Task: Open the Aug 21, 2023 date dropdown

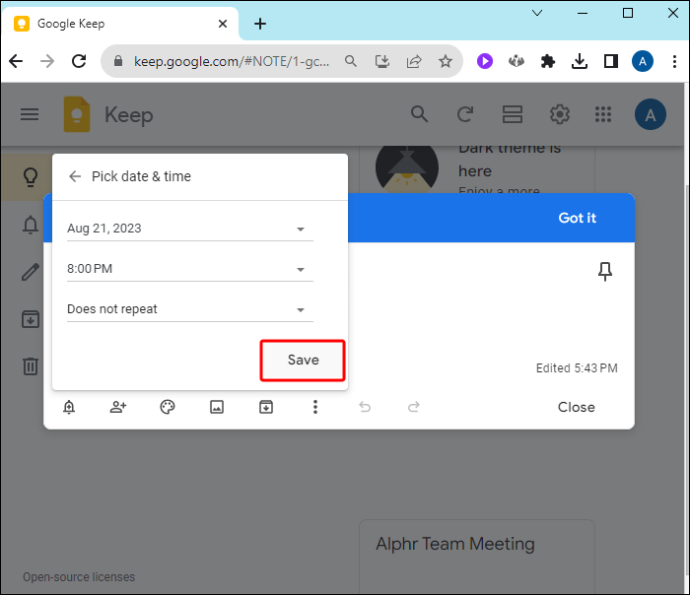Action: coord(190,229)
